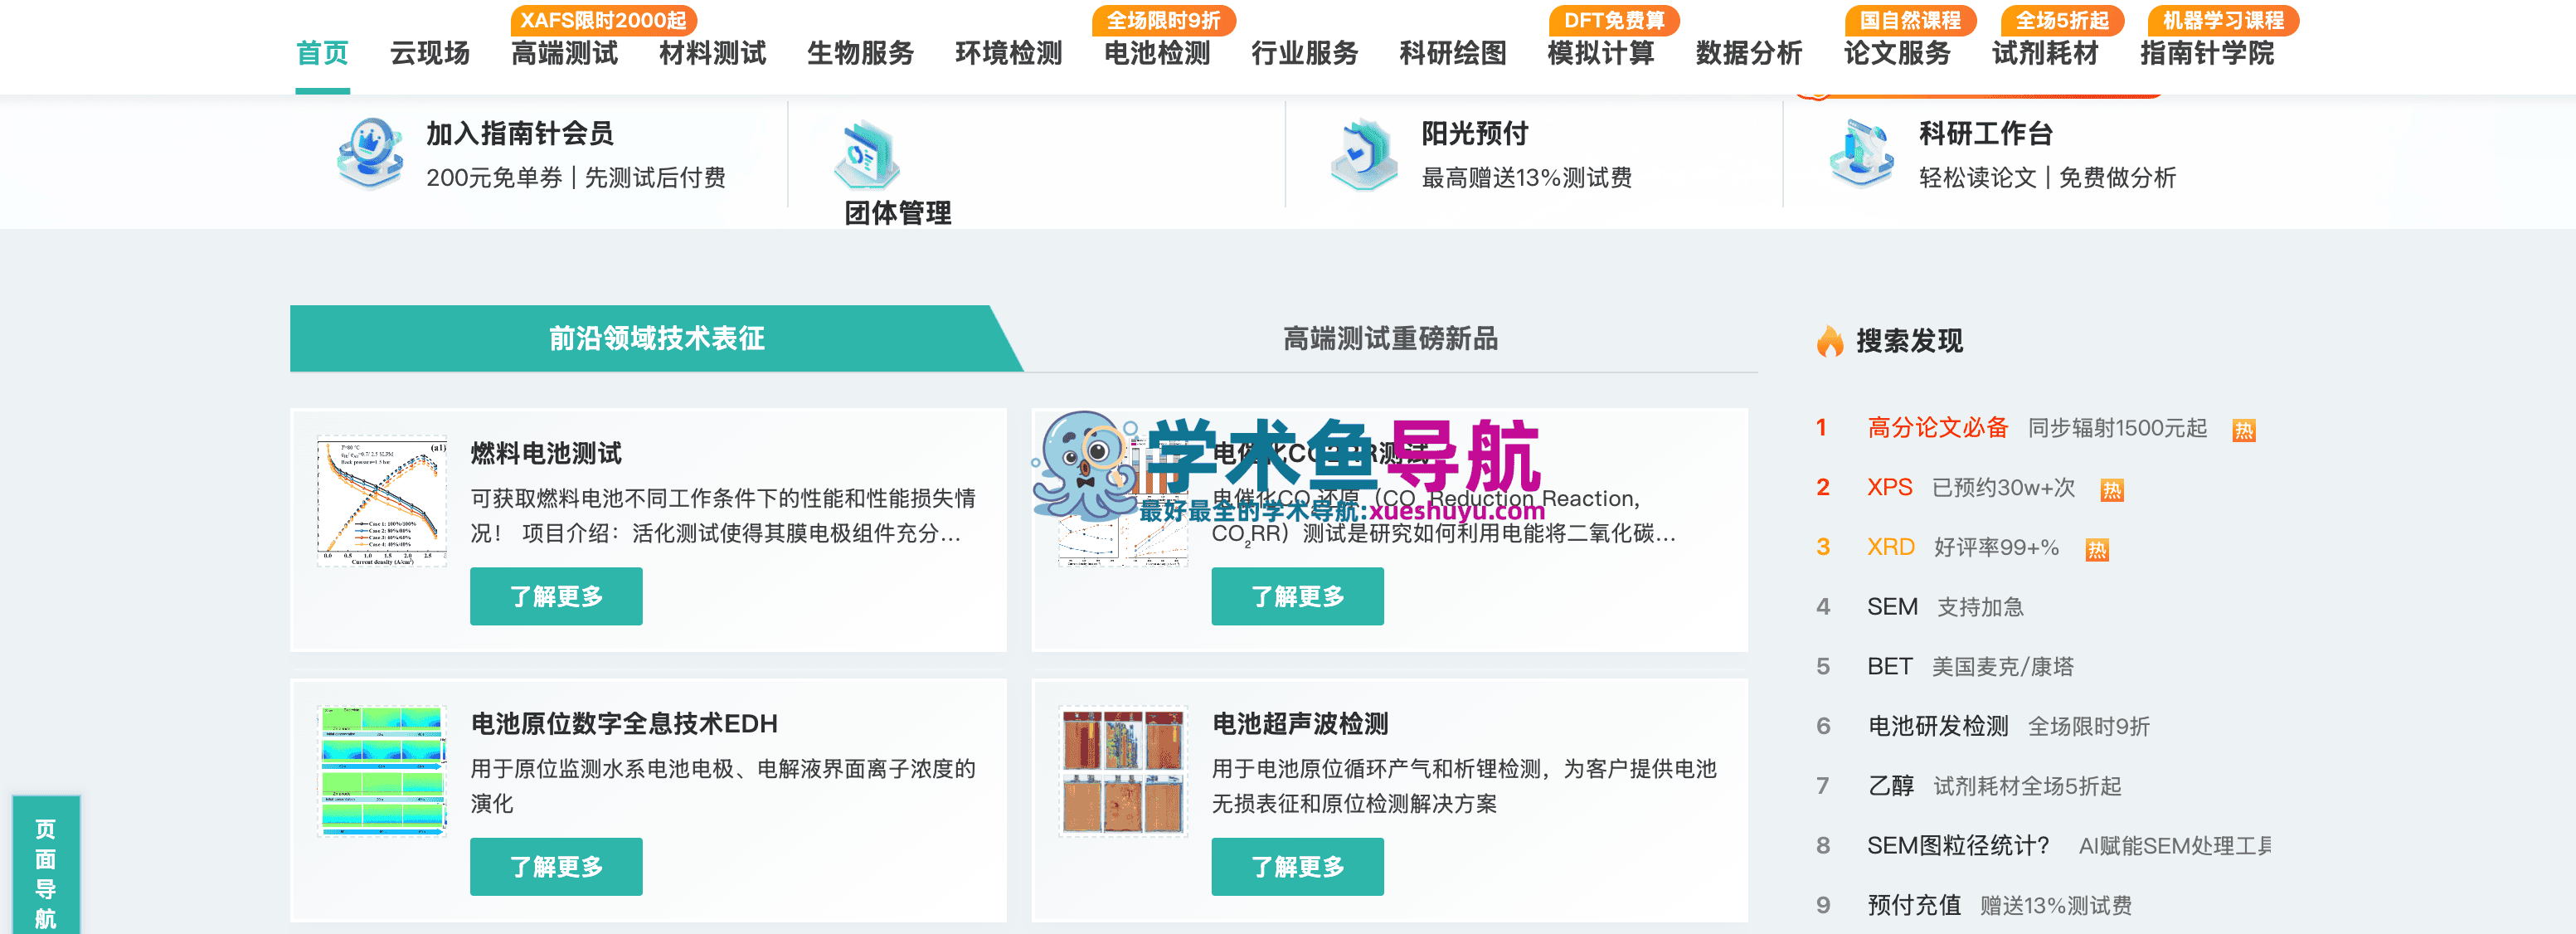
Task: Open hot search 电池研发检测
Action: coord(1937,727)
